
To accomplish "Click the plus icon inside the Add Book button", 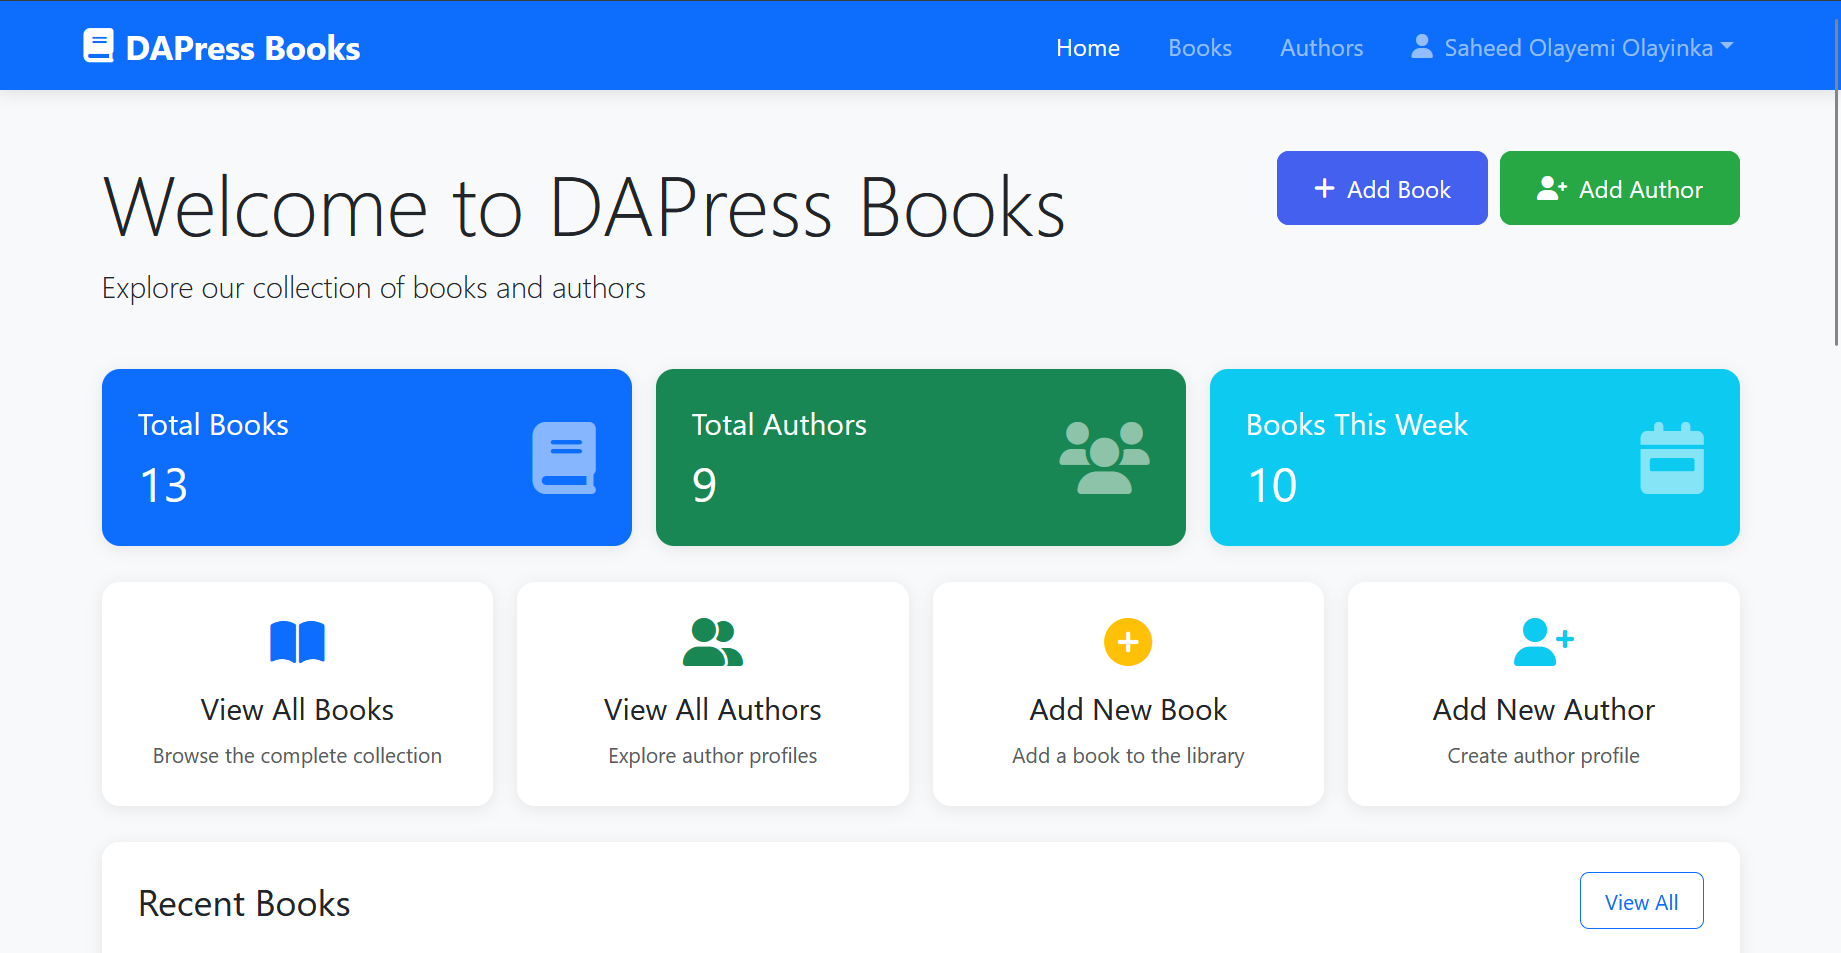I will click(x=1326, y=188).
